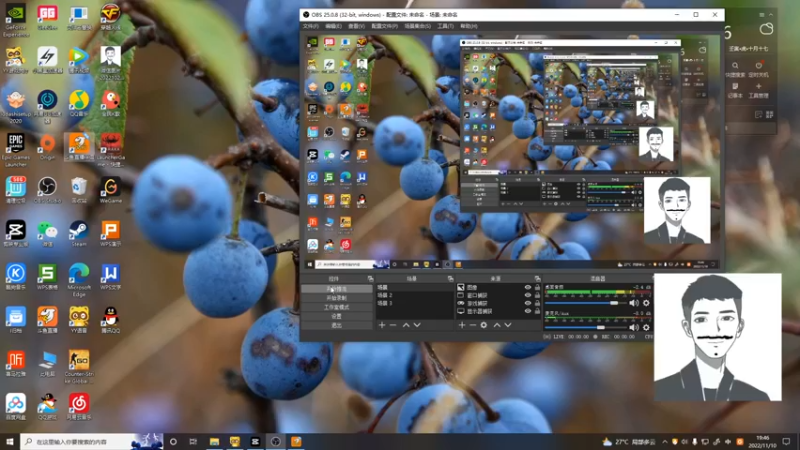Screen dimensions: 800x450
Task: Enable 工作室模式 studio mode button
Action: click(x=336, y=307)
